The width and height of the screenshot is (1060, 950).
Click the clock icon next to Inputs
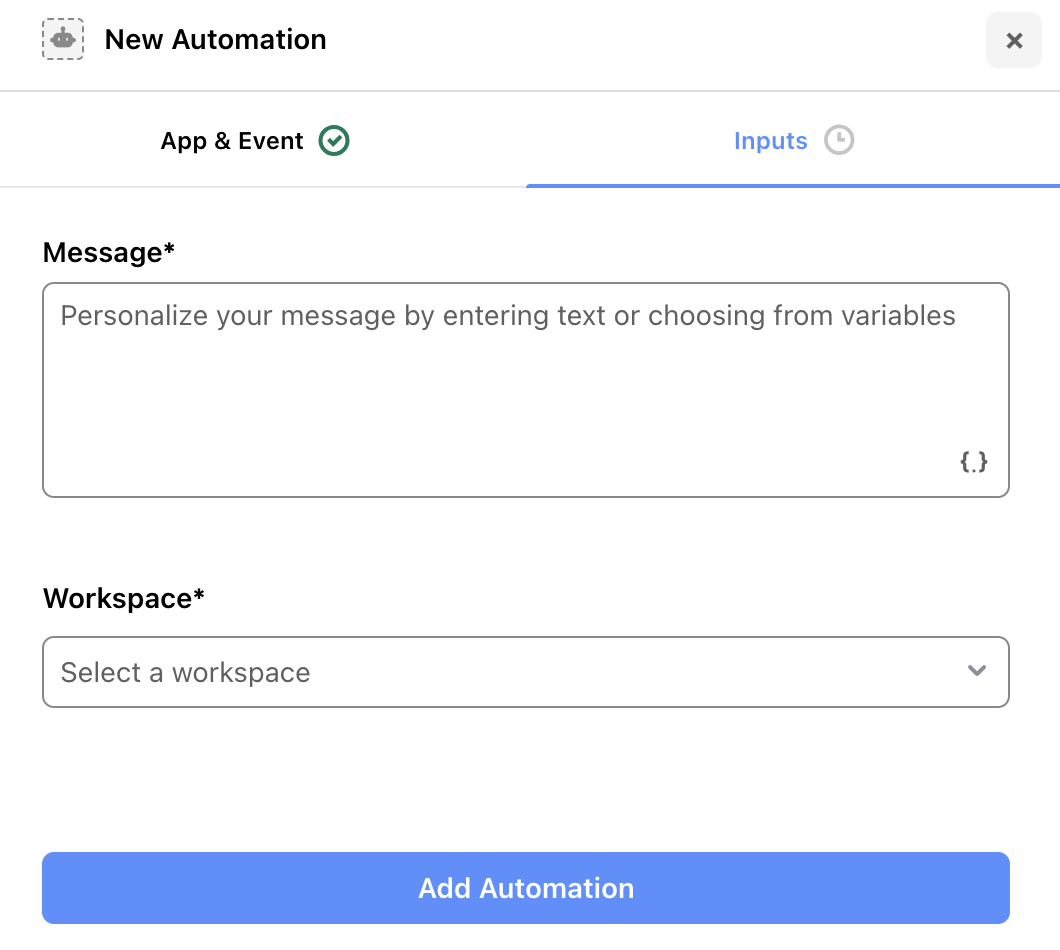pos(839,140)
